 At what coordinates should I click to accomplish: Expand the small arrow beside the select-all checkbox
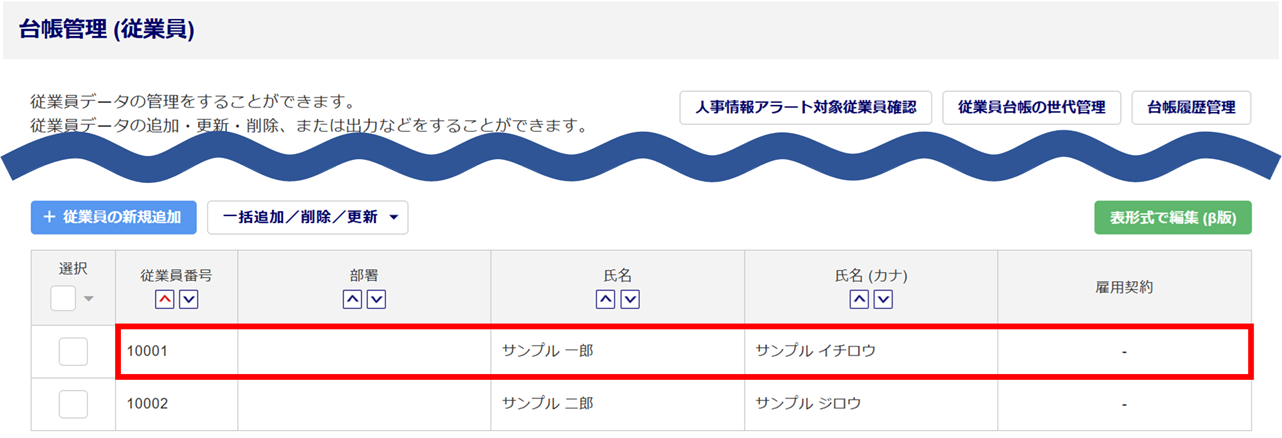88,299
